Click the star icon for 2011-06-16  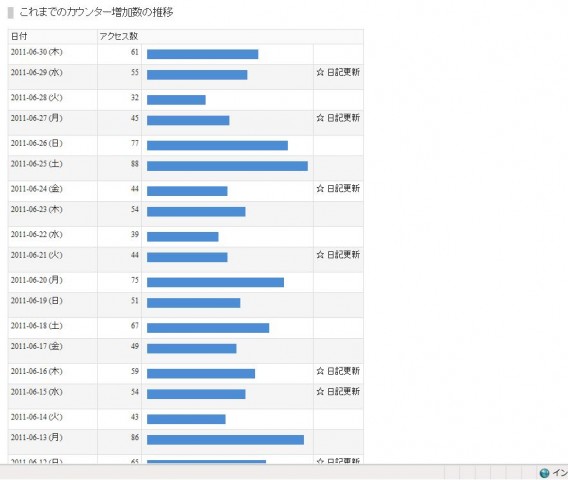click(x=320, y=371)
